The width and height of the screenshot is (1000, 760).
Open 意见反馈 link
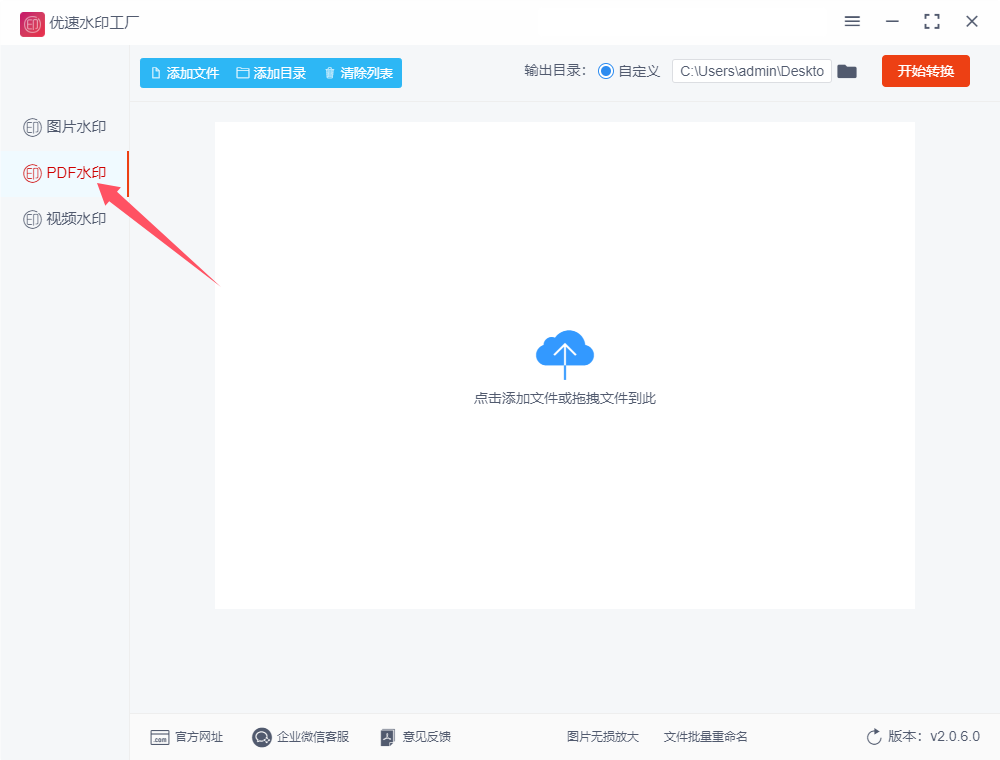(x=415, y=737)
